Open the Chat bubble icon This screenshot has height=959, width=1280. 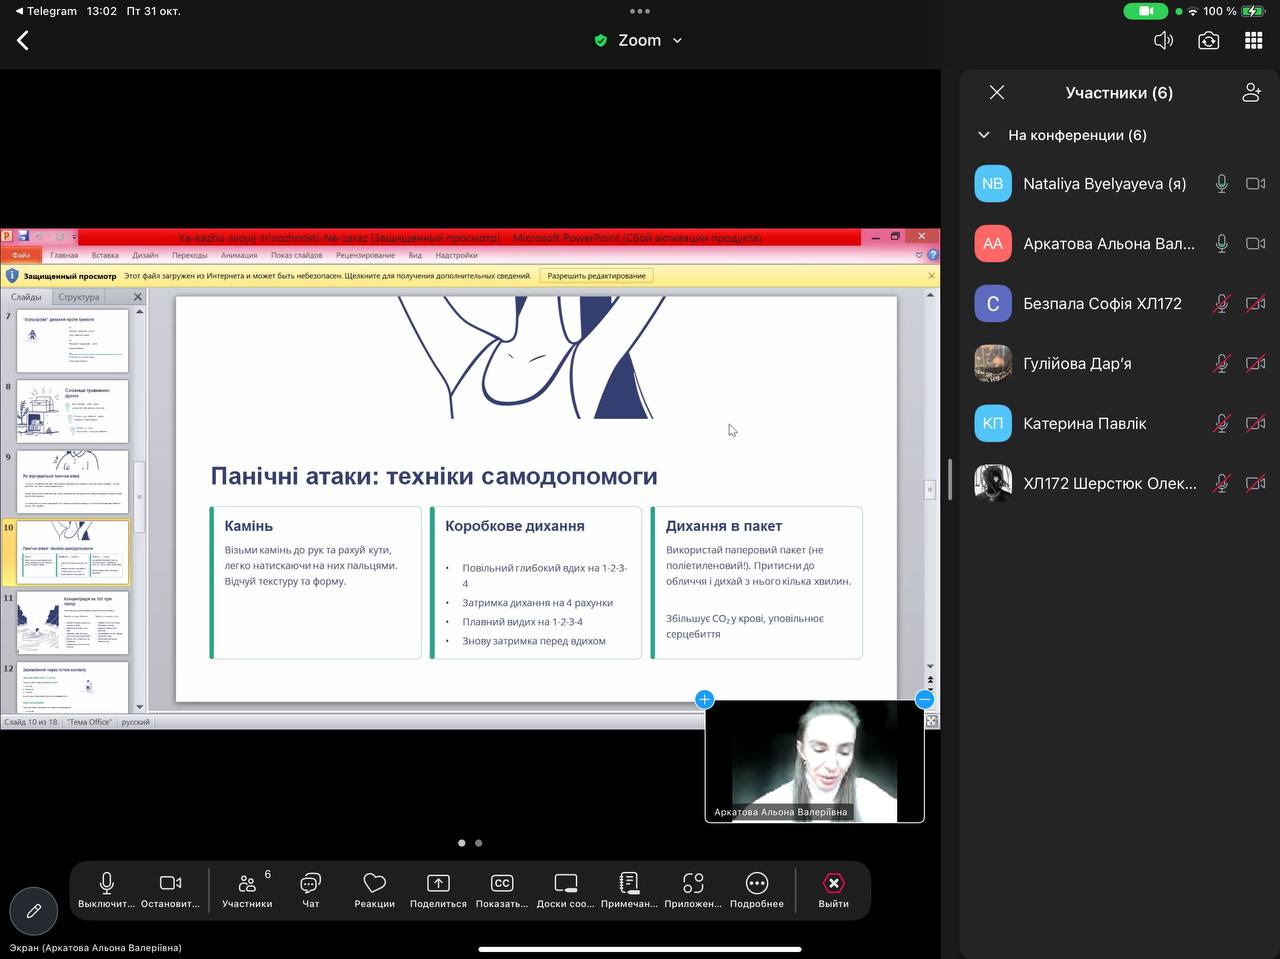[x=310, y=884]
